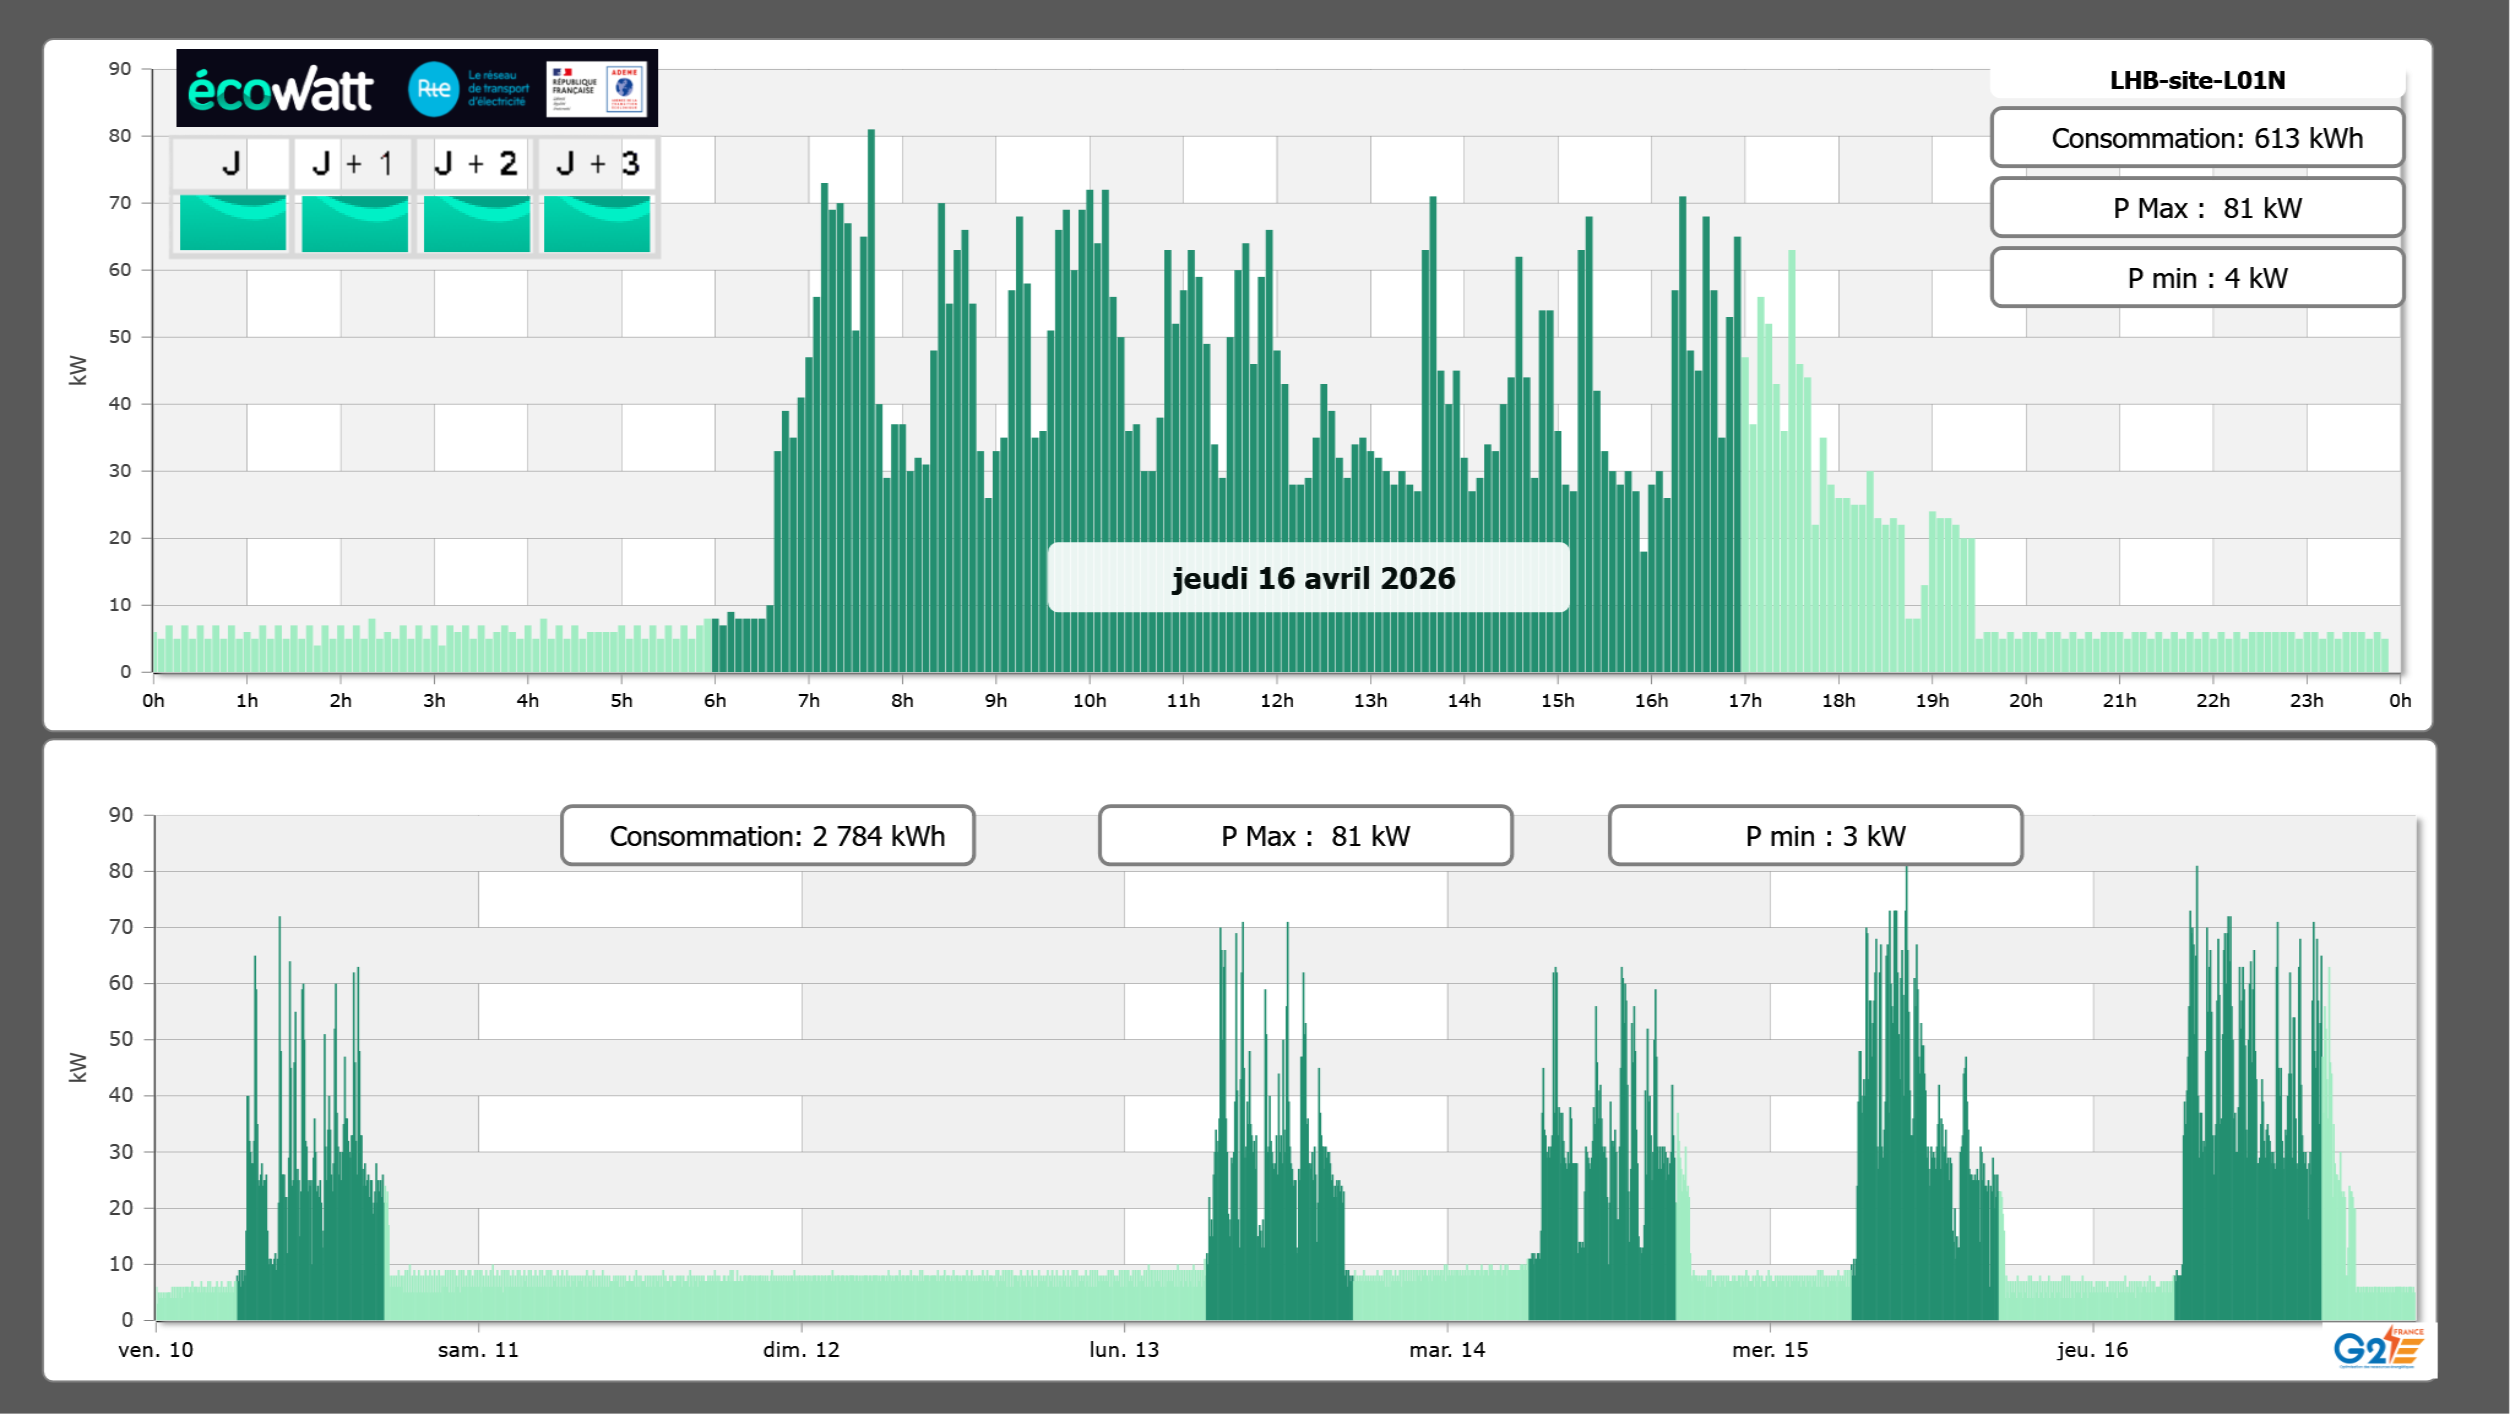This screenshot has width=2511, height=1415.
Task: Click the G2E France logo
Action: [2378, 1347]
